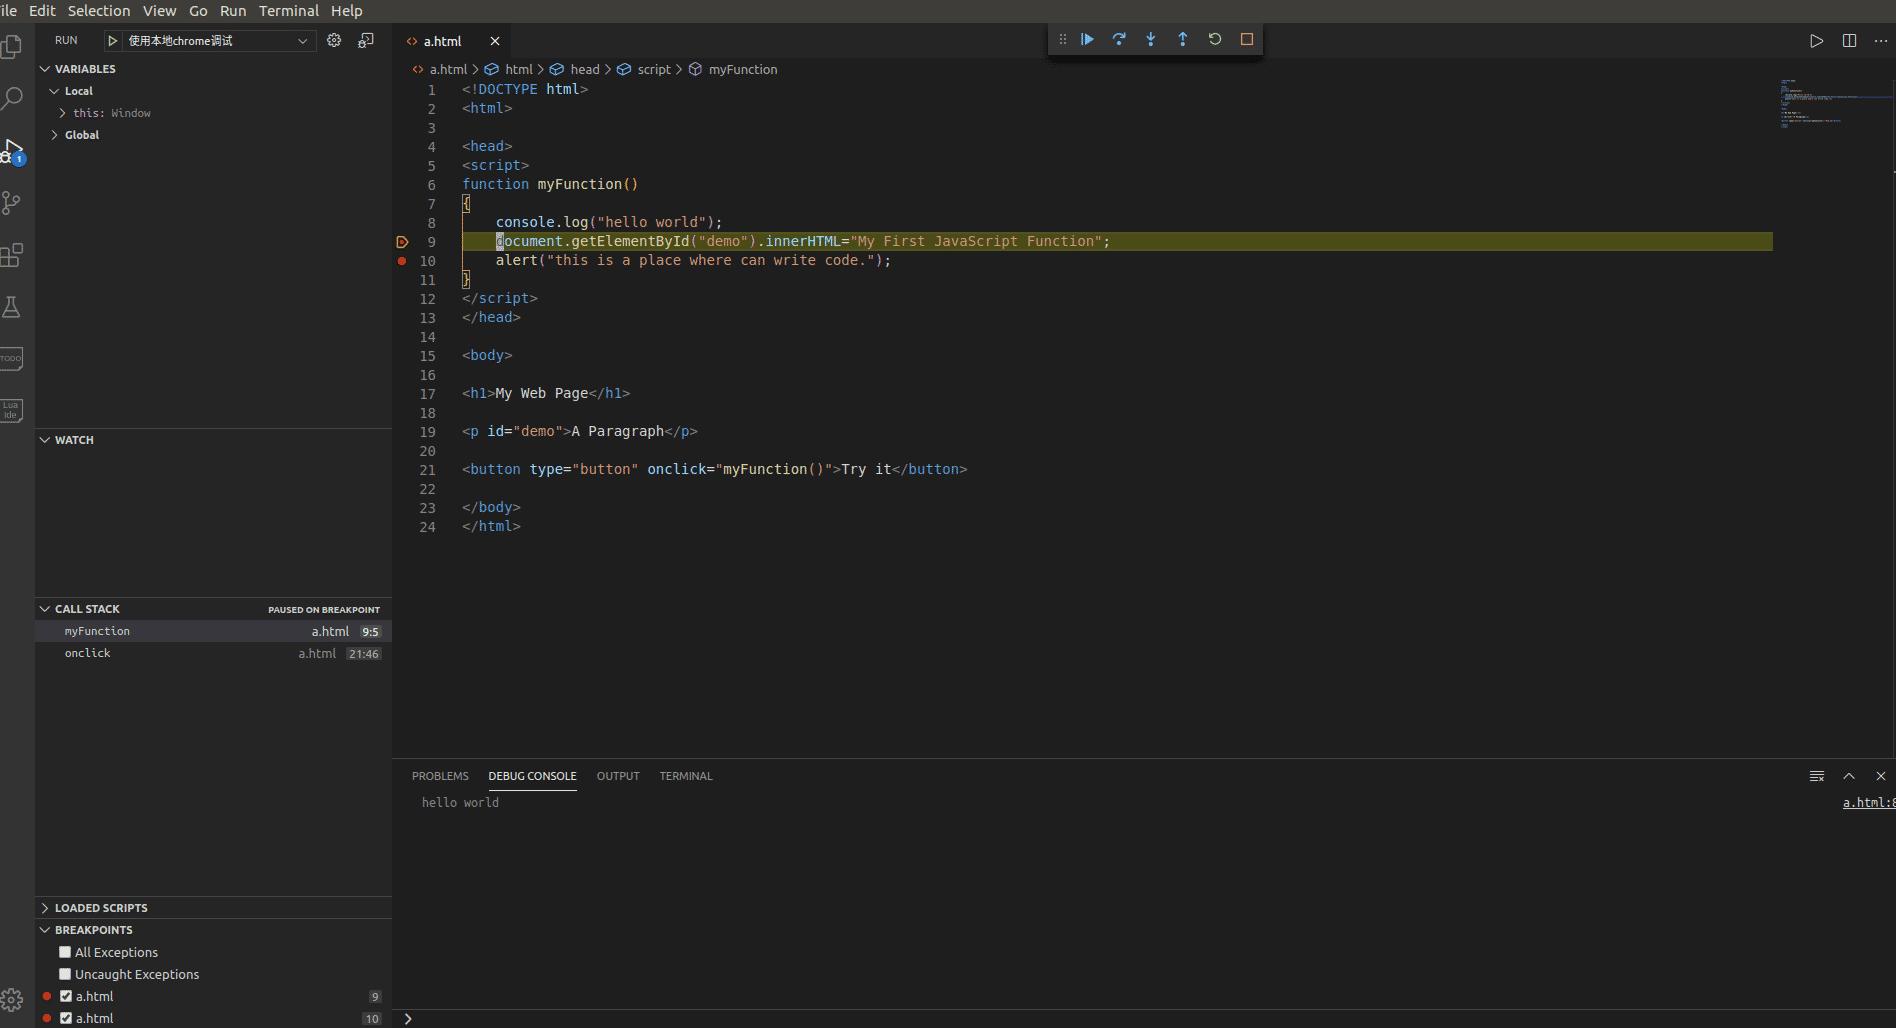Expand the Loaded Scripts section

[x=100, y=908]
